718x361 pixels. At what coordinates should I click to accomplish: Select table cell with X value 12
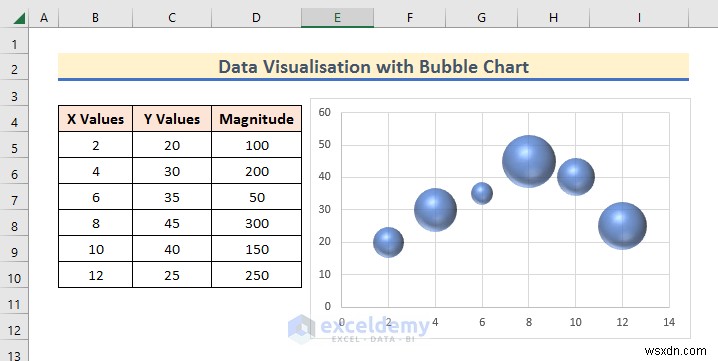95,275
